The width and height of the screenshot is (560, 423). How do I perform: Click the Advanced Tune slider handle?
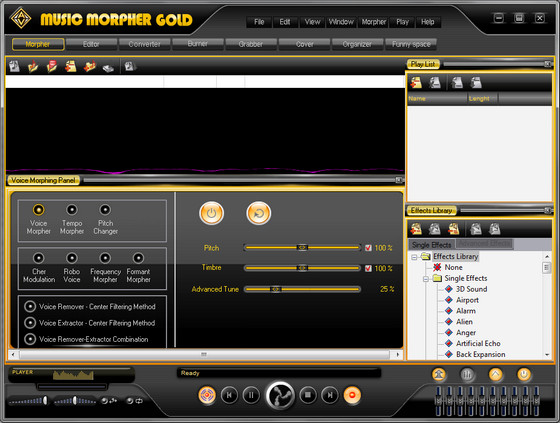click(x=275, y=289)
